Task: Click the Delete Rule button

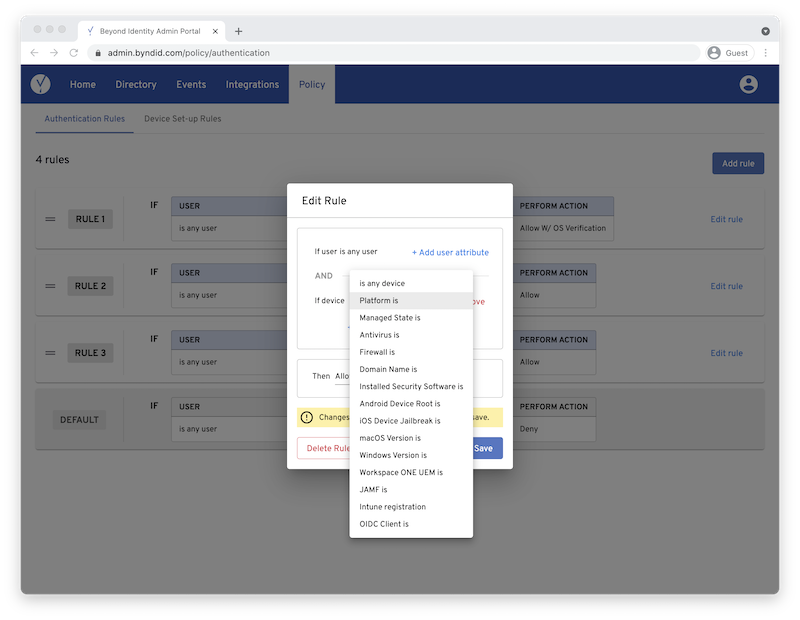Action: (x=323, y=448)
